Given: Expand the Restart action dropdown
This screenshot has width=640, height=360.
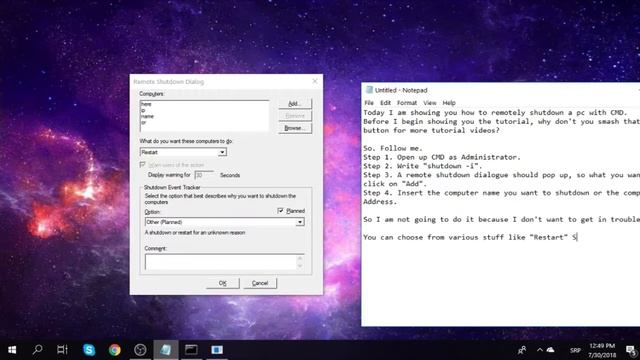Looking at the screenshot, I should pyautogui.click(x=222, y=152).
